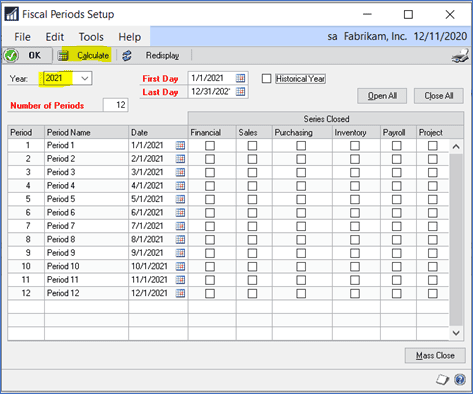Open calendar icon for Period 8 date
The width and height of the screenshot is (473, 394).
click(180, 239)
